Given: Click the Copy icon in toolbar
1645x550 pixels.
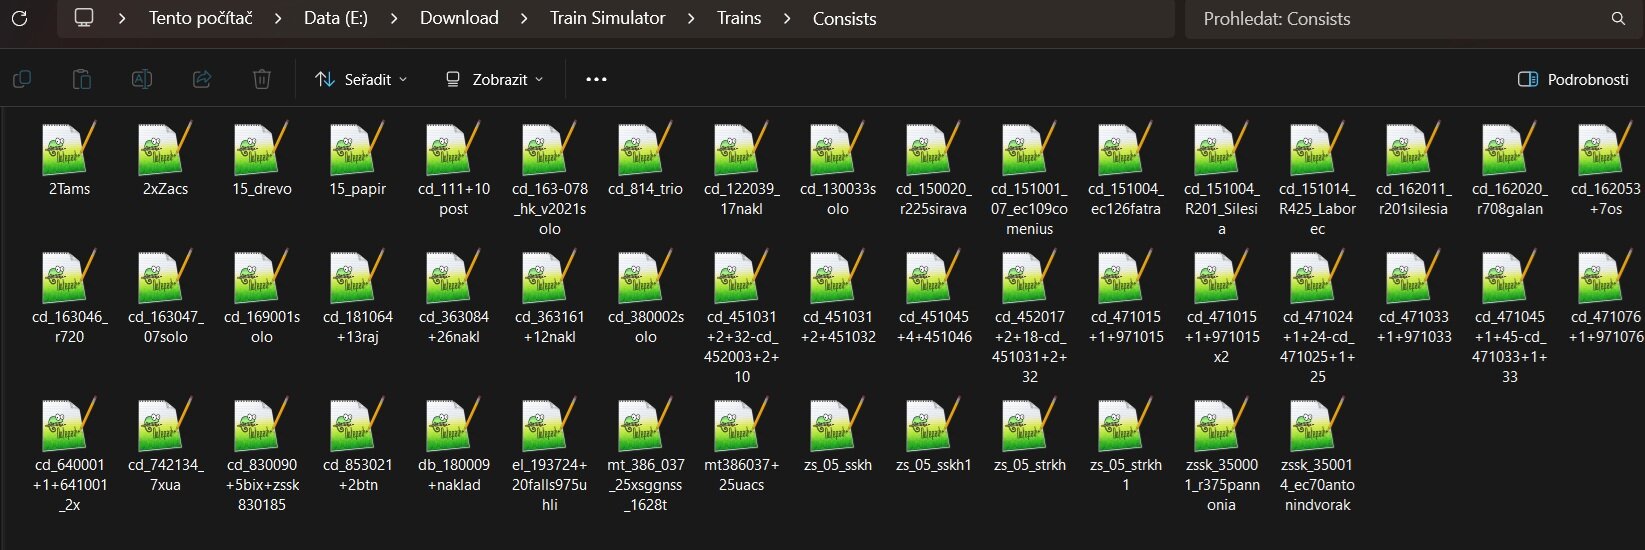Looking at the screenshot, I should [22, 79].
